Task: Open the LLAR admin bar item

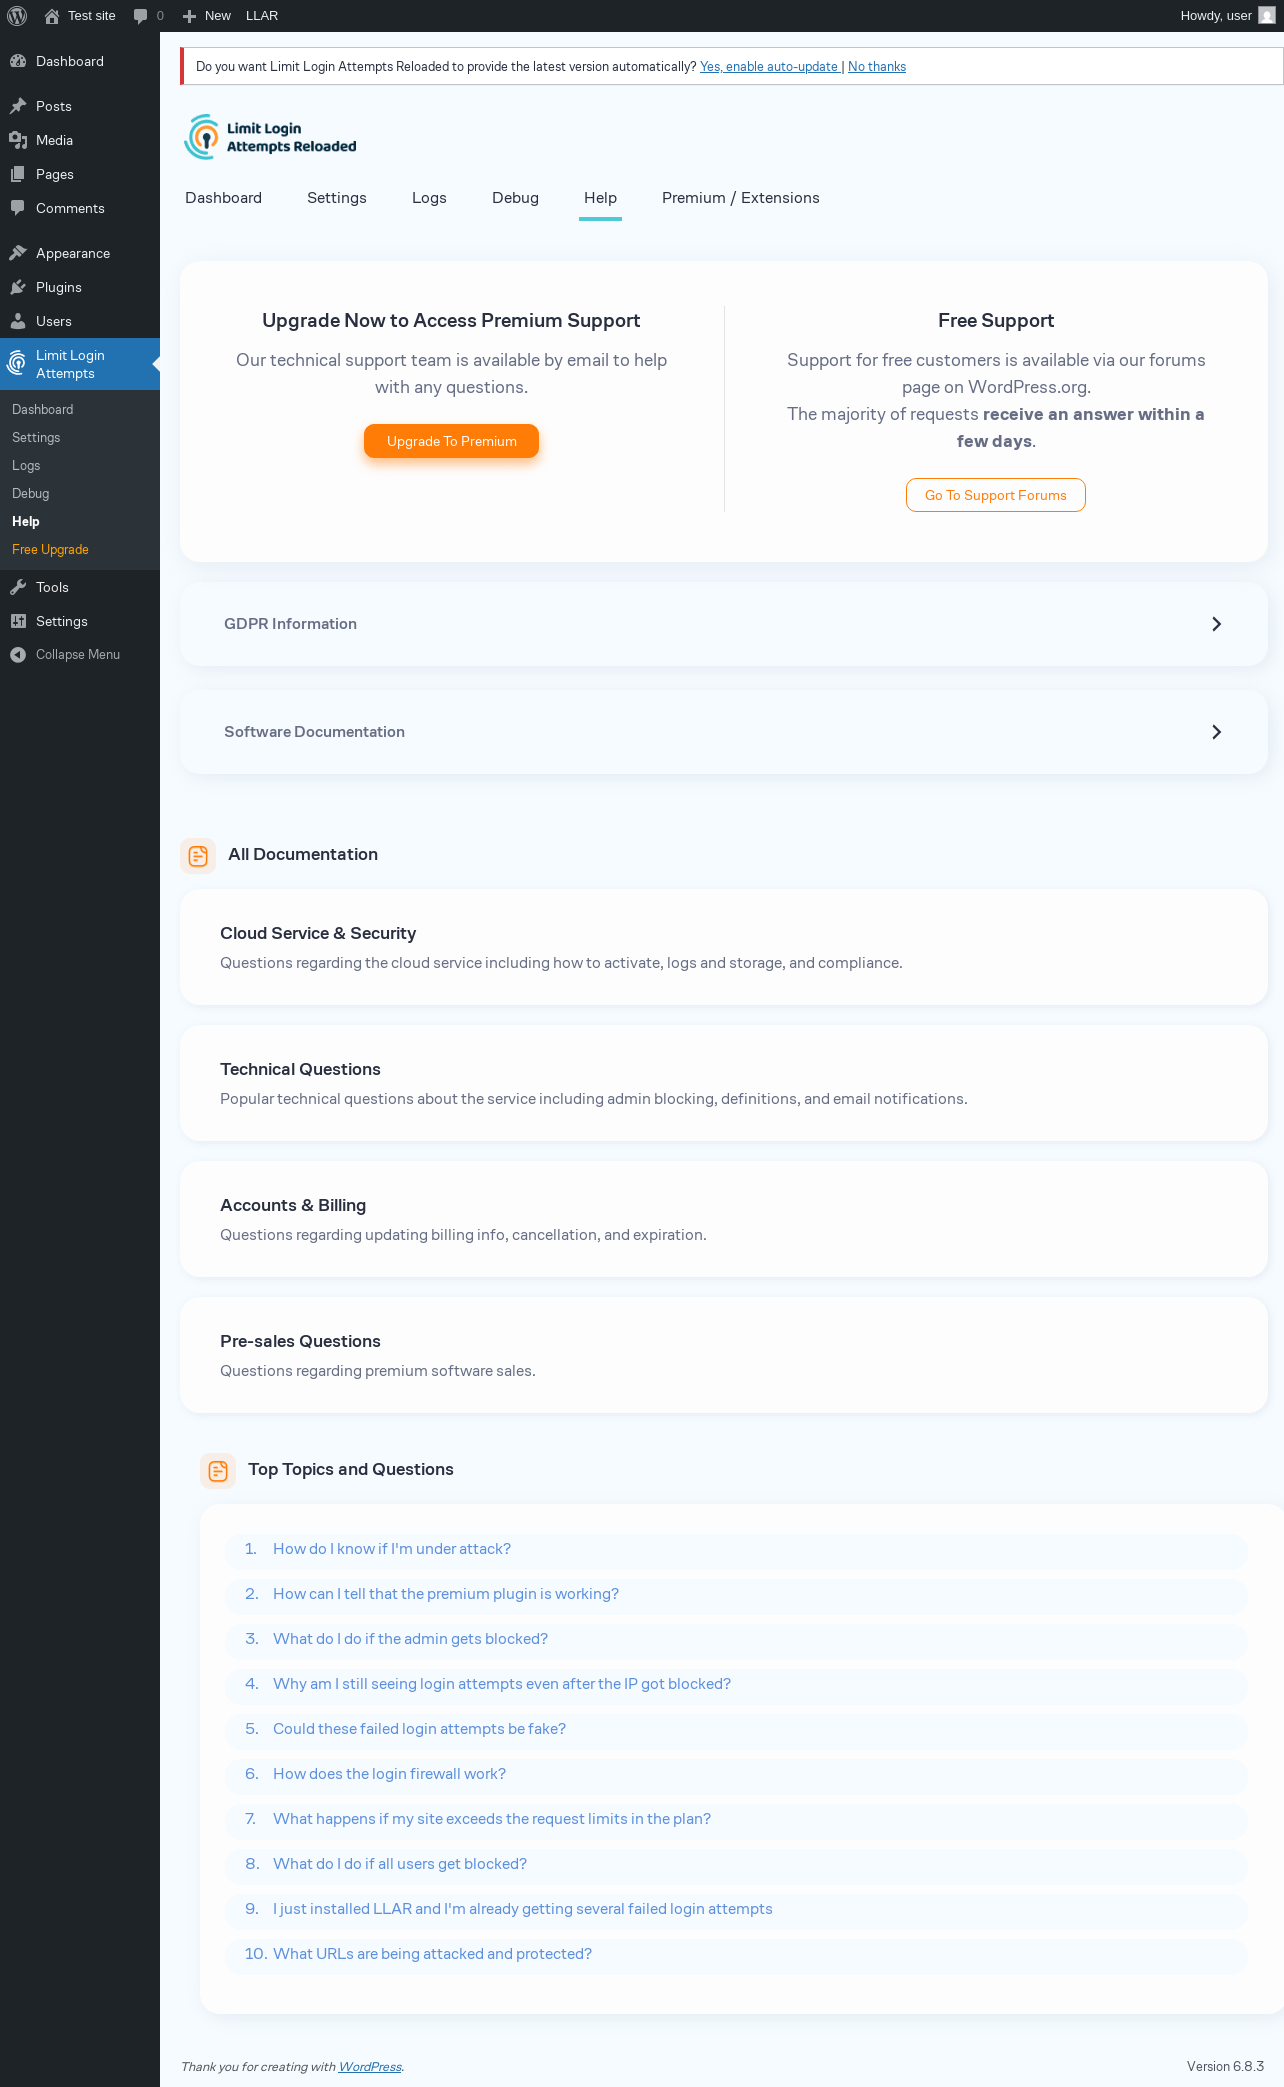Action: point(262,16)
